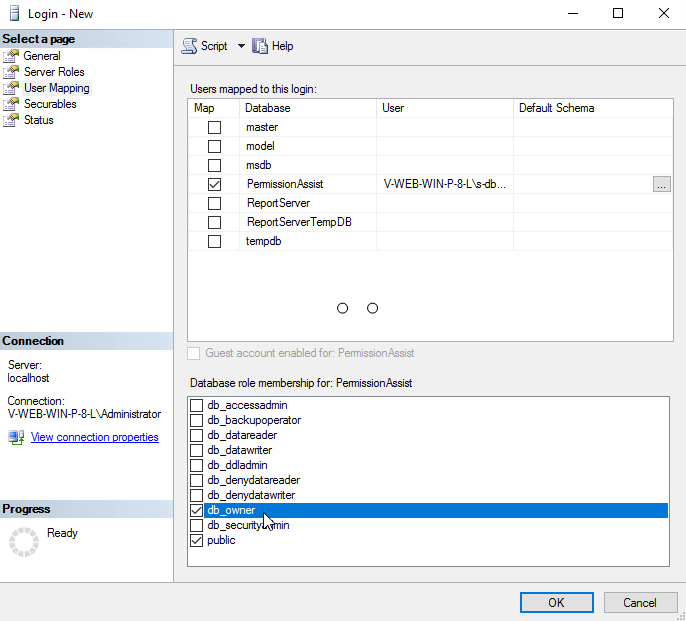Toggle the public role checkbox
686x621 pixels.
[x=196, y=540]
